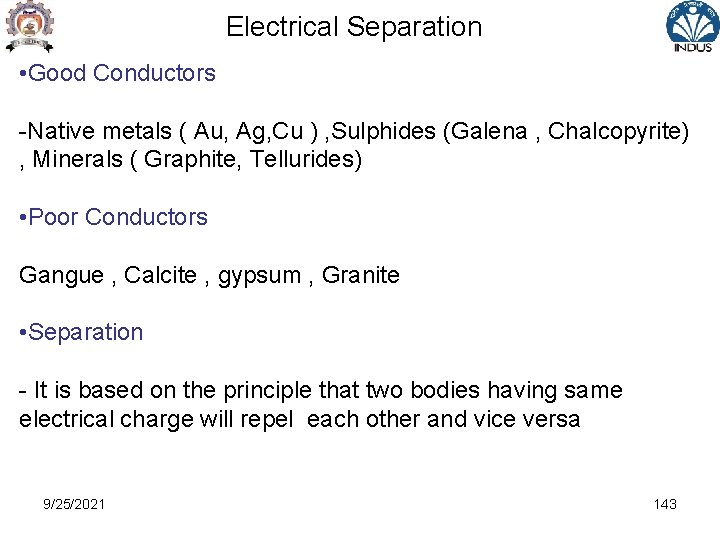
Task: Select the Electrical Separation title
Action: tap(354, 27)
